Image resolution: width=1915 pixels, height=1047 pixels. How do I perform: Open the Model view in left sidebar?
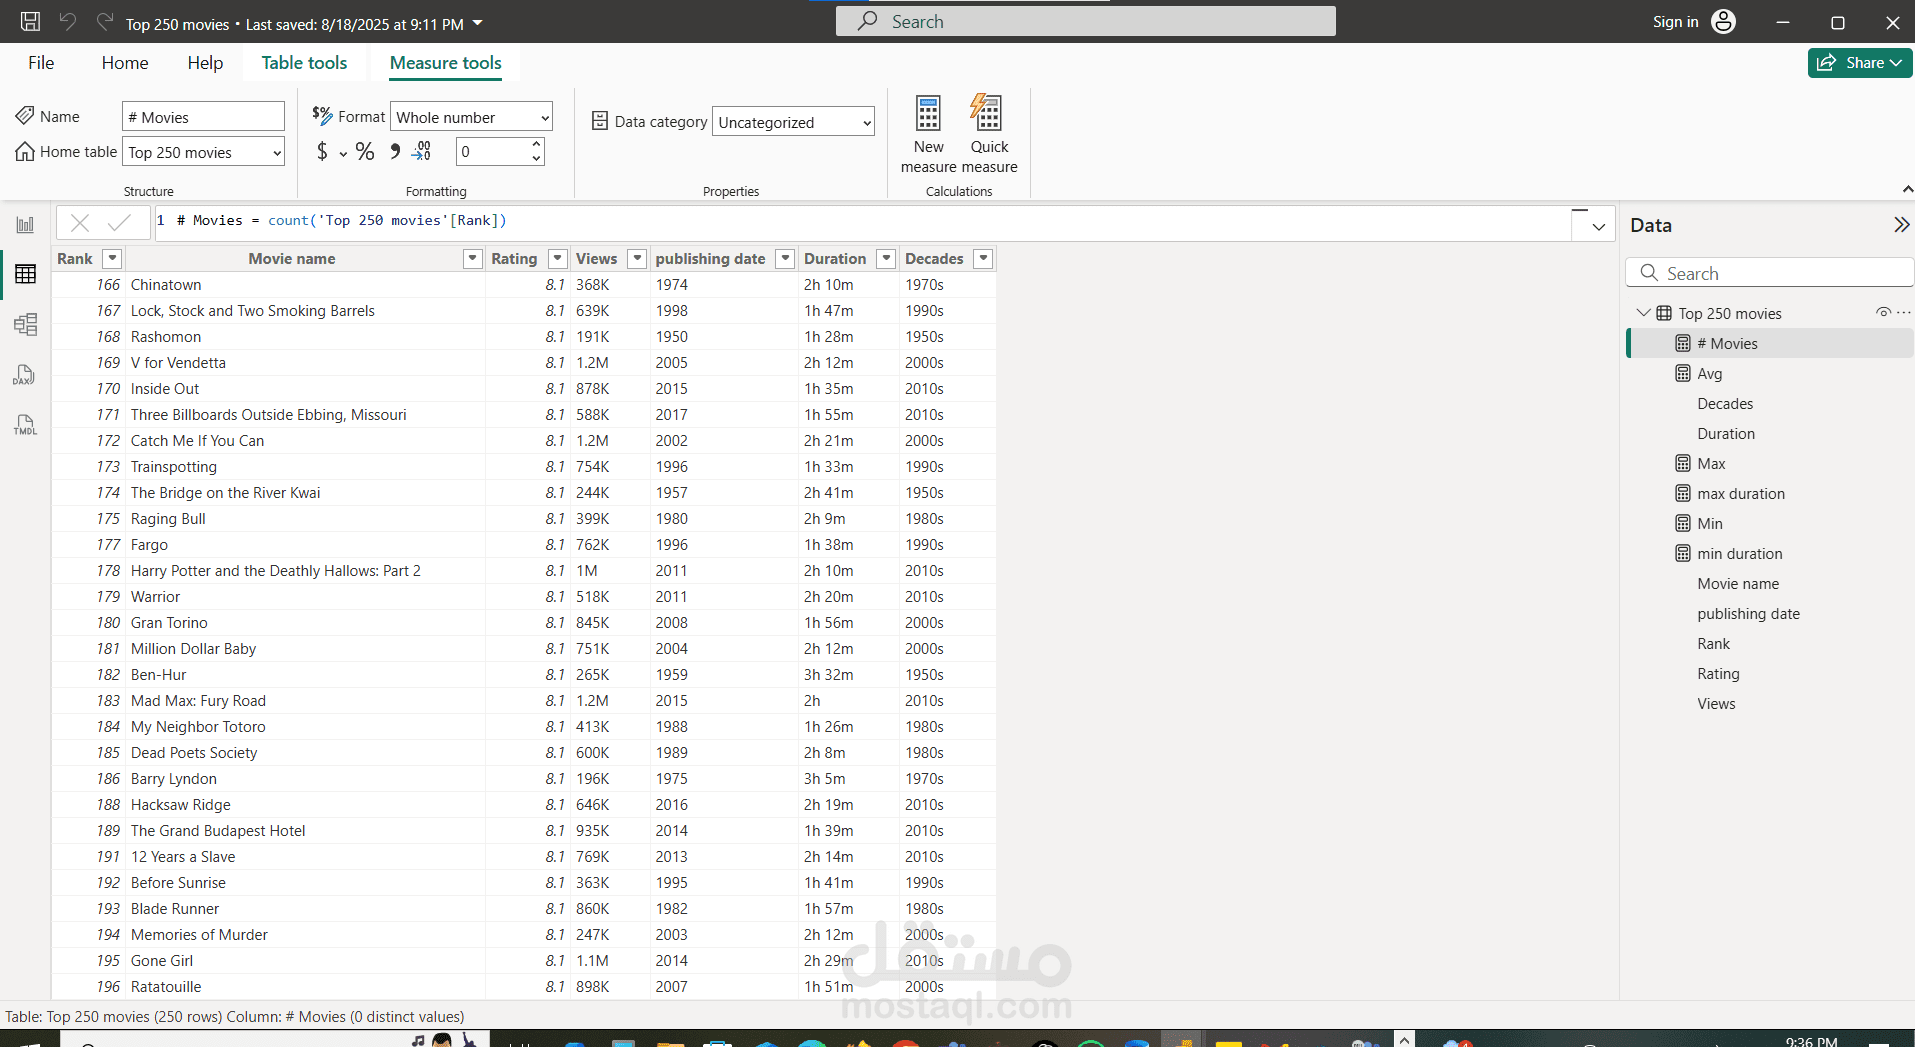26,324
